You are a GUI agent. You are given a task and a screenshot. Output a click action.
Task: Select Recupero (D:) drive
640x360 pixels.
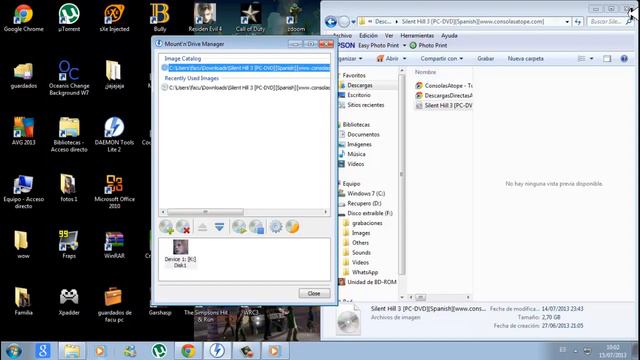[x=364, y=203]
